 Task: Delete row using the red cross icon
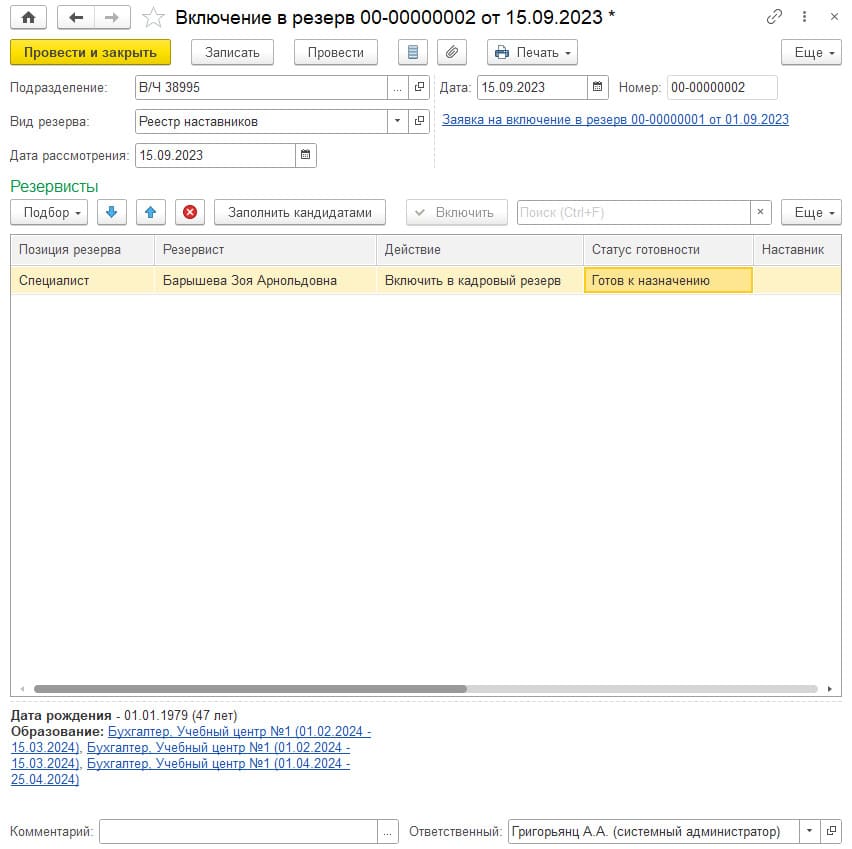pyautogui.click(x=190, y=212)
